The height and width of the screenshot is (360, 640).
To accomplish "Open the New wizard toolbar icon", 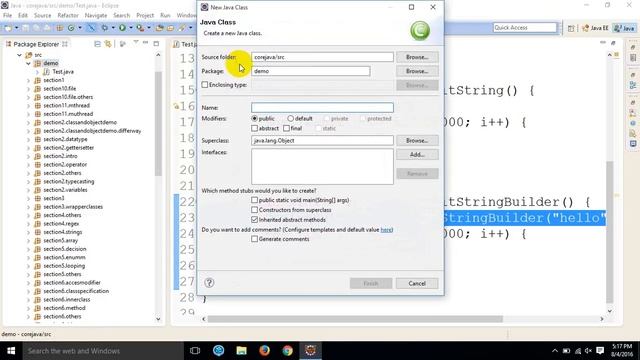I will click(8, 28).
